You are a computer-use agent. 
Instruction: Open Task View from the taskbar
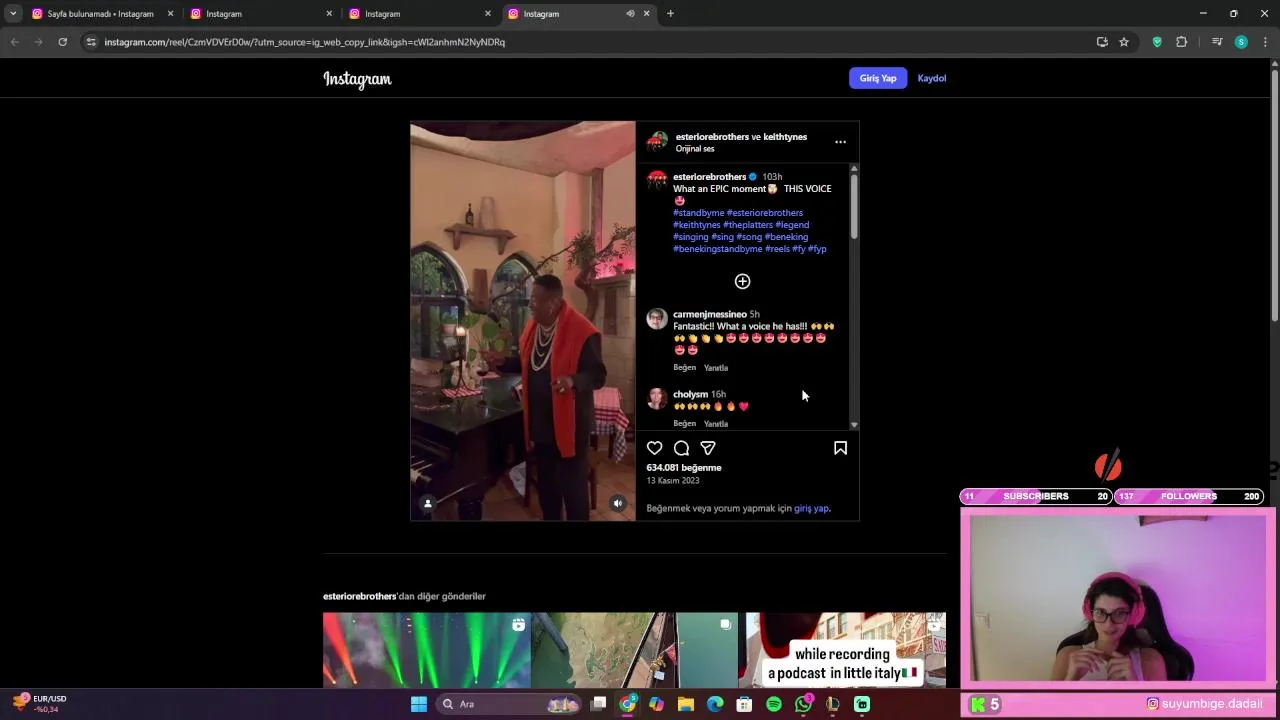(x=598, y=704)
